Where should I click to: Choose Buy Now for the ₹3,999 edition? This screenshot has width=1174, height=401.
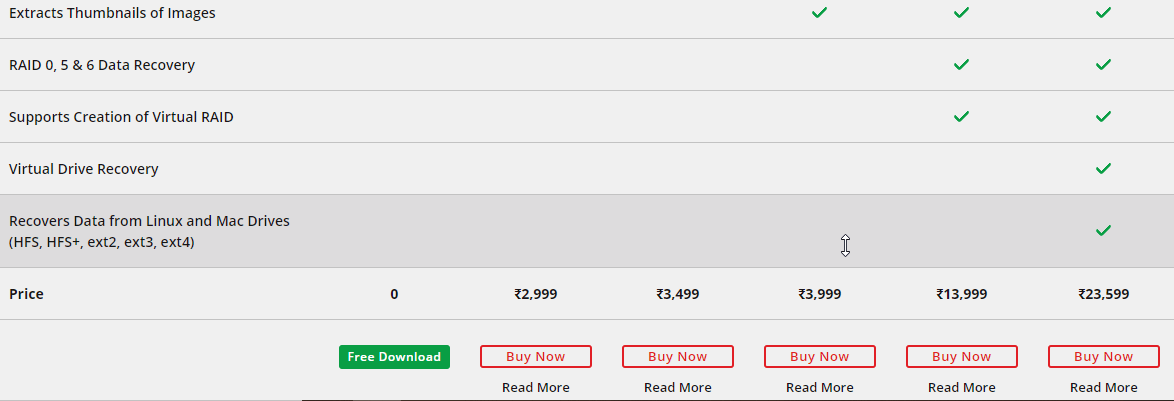pyautogui.click(x=820, y=356)
